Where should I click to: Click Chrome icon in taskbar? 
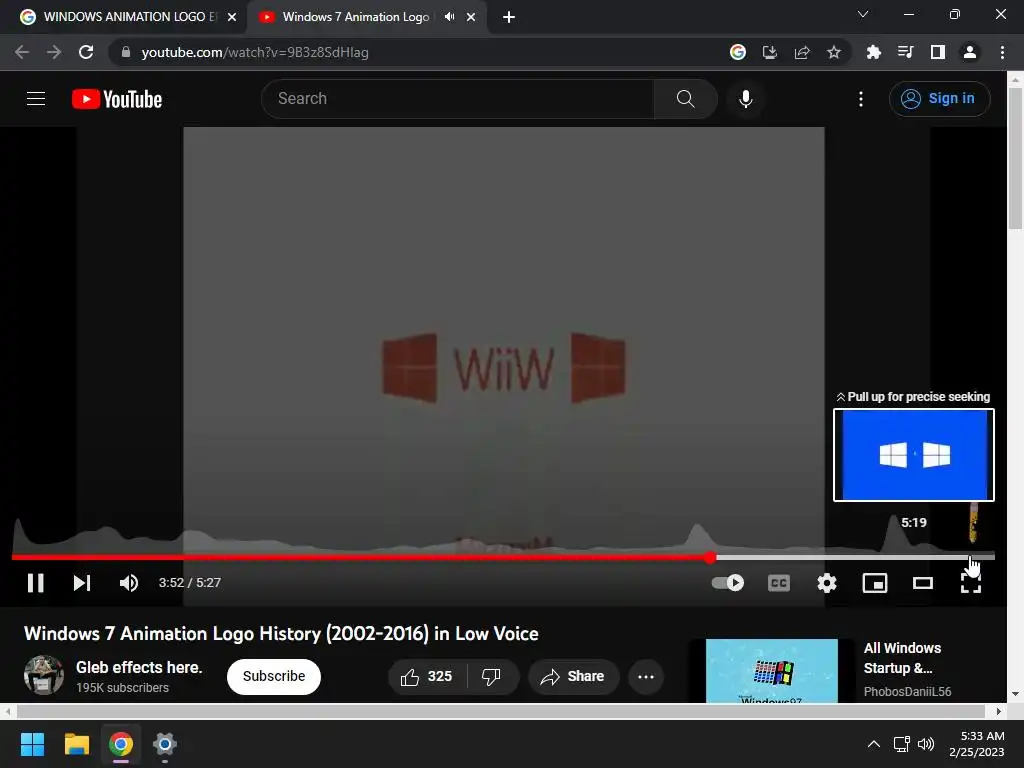click(x=121, y=744)
